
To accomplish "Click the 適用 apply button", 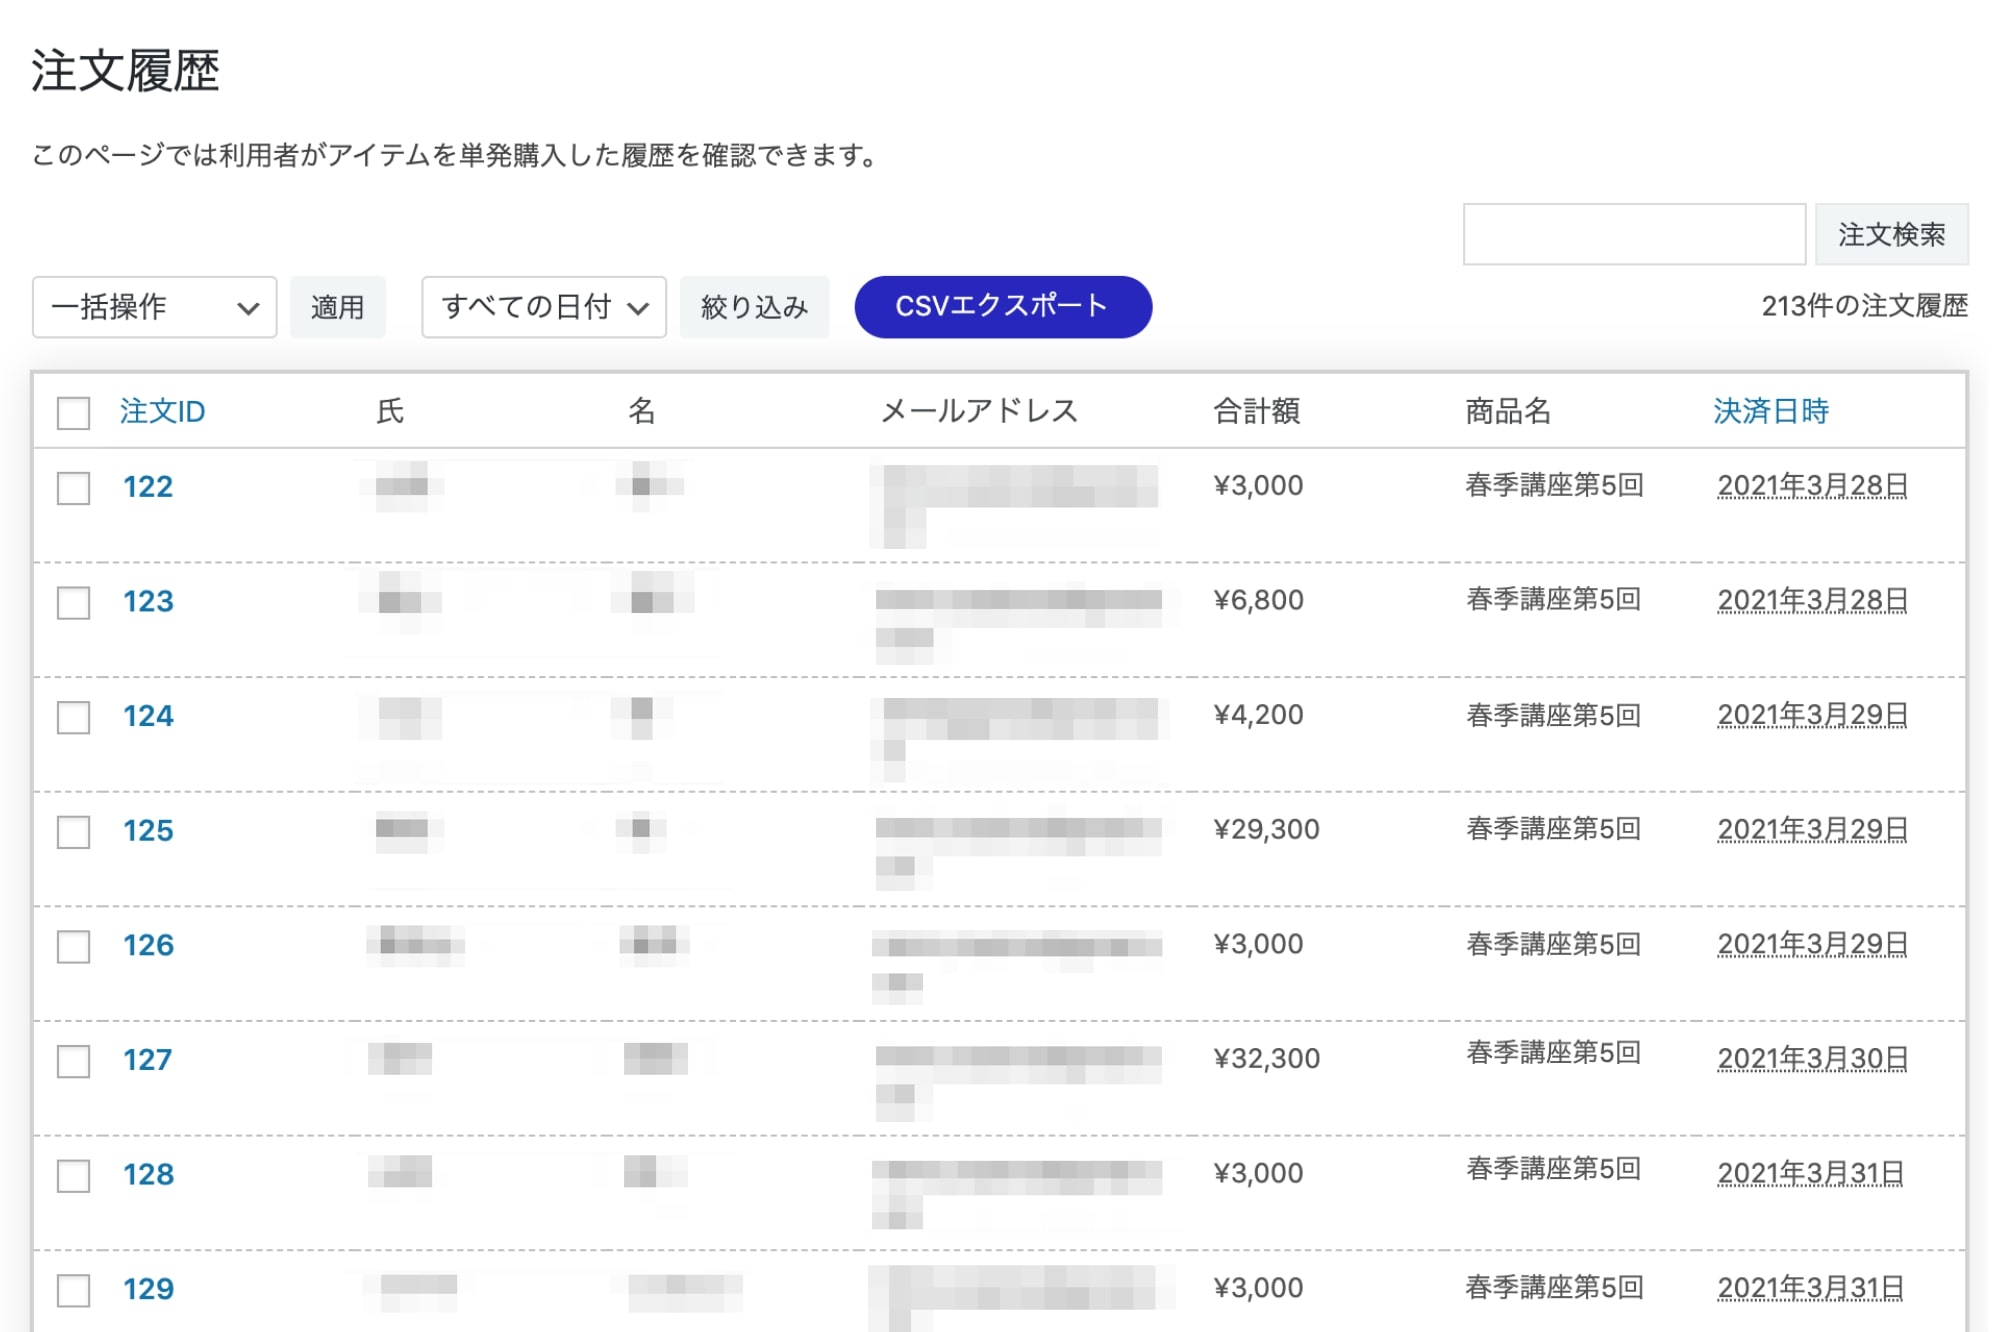I will pos(338,307).
